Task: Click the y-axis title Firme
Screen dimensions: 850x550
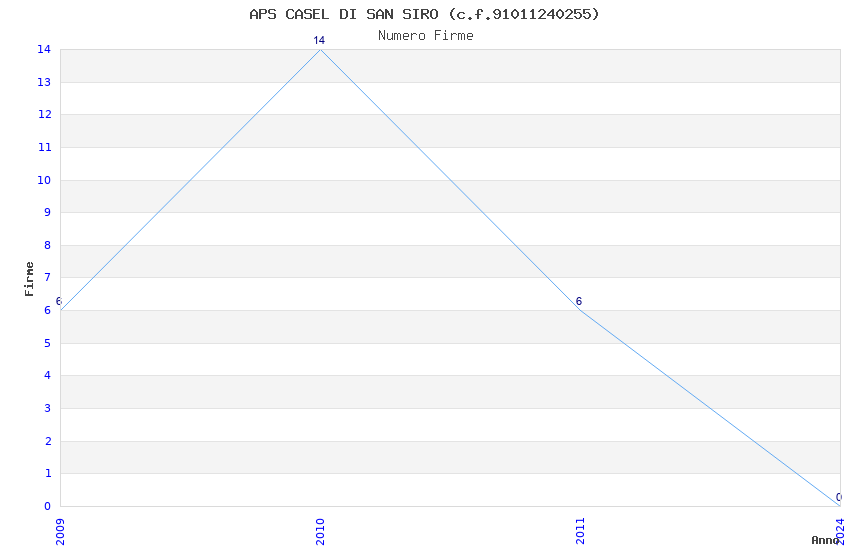Action: (29, 279)
